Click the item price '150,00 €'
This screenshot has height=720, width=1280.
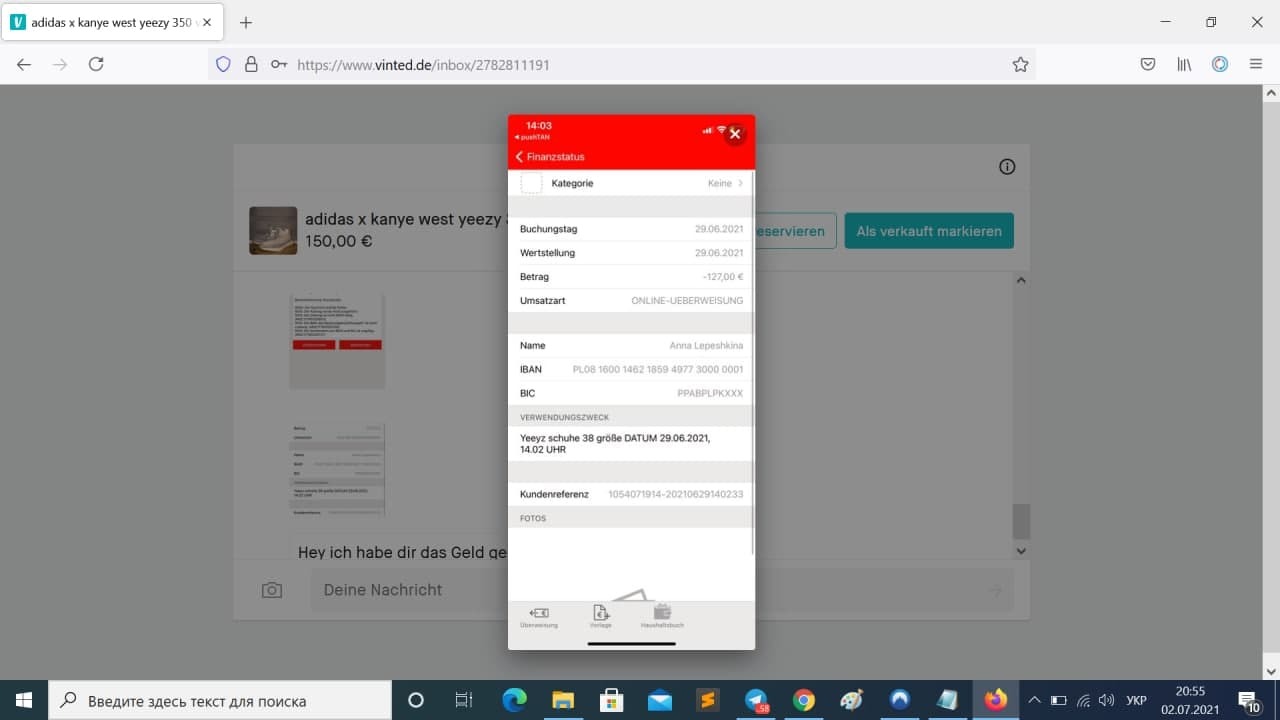(x=338, y=241)
